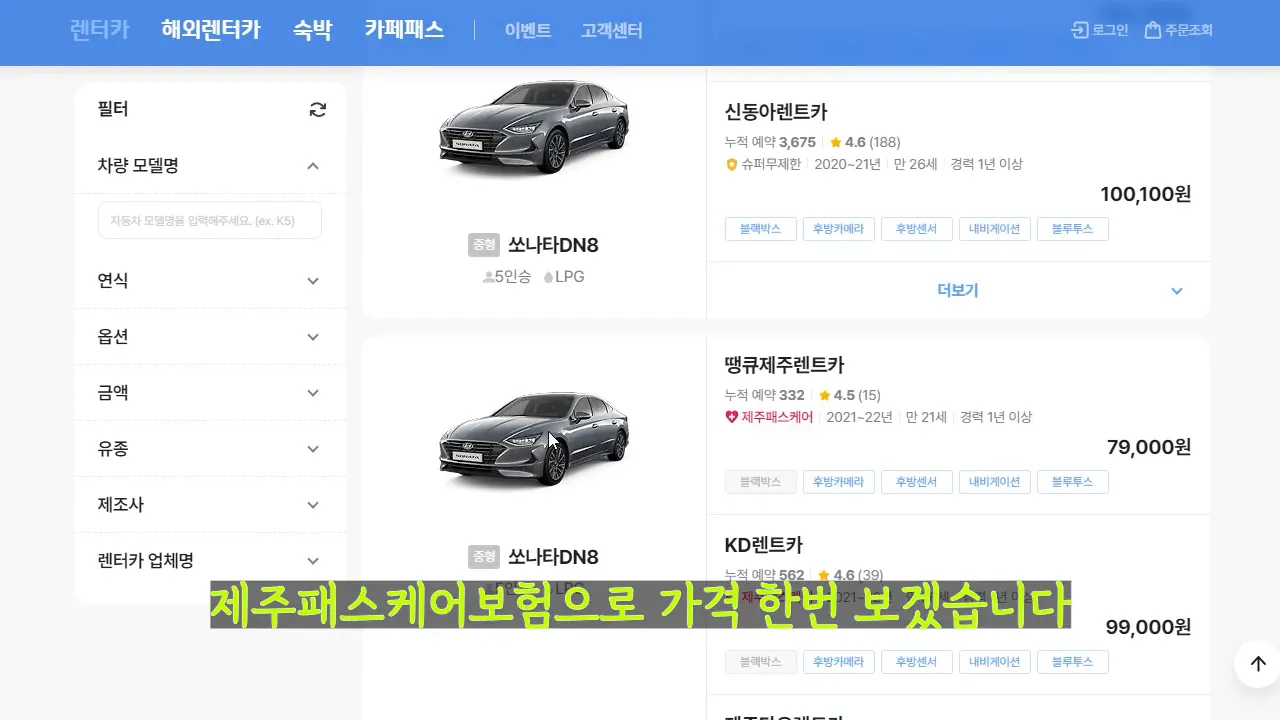Viewport: 1280px width, 720px height.
Task: Expand the 렌터카 업체명 filter section
Action: click(313, 561)
